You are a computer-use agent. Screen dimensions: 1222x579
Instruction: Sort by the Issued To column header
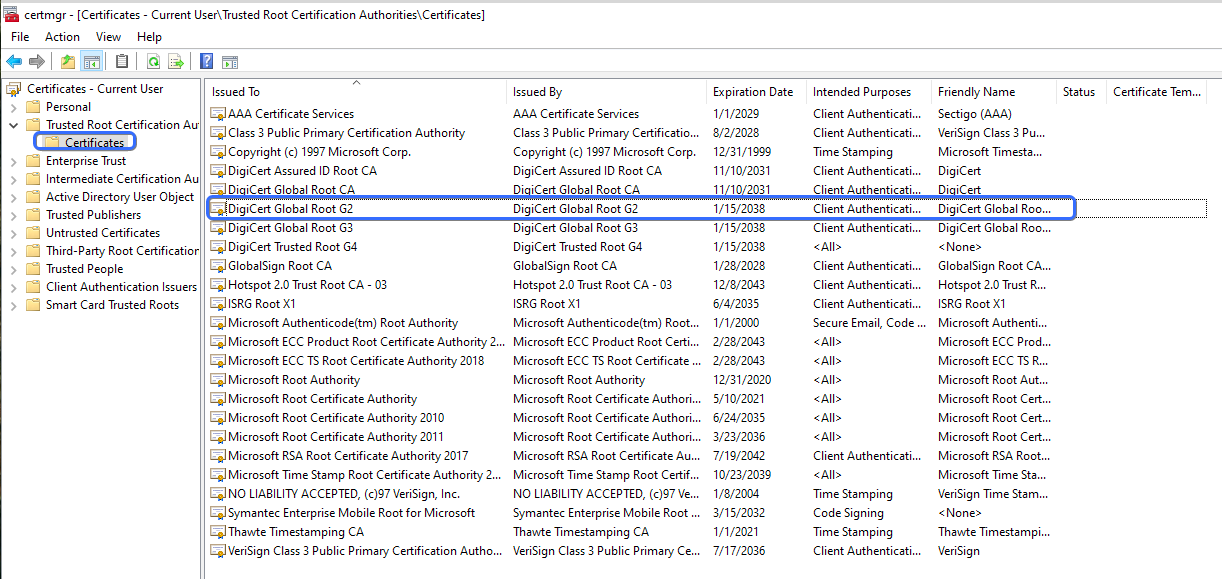point(236,92)
